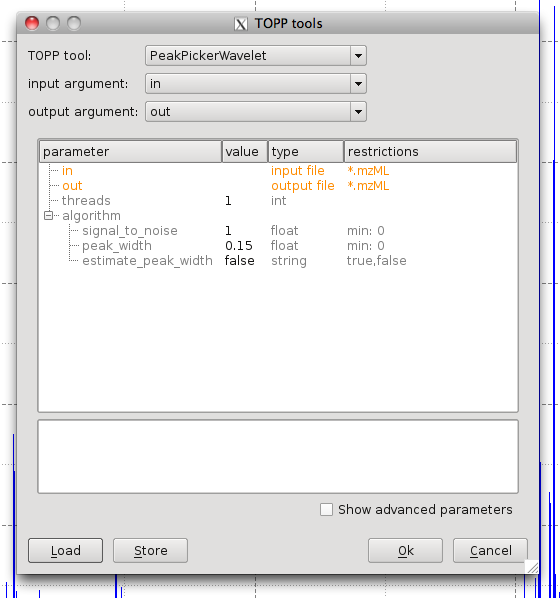The image size is (560, 598).
Task: Select the 'out' parameter row
Action: pyautogui.click(x=278, y=186)
